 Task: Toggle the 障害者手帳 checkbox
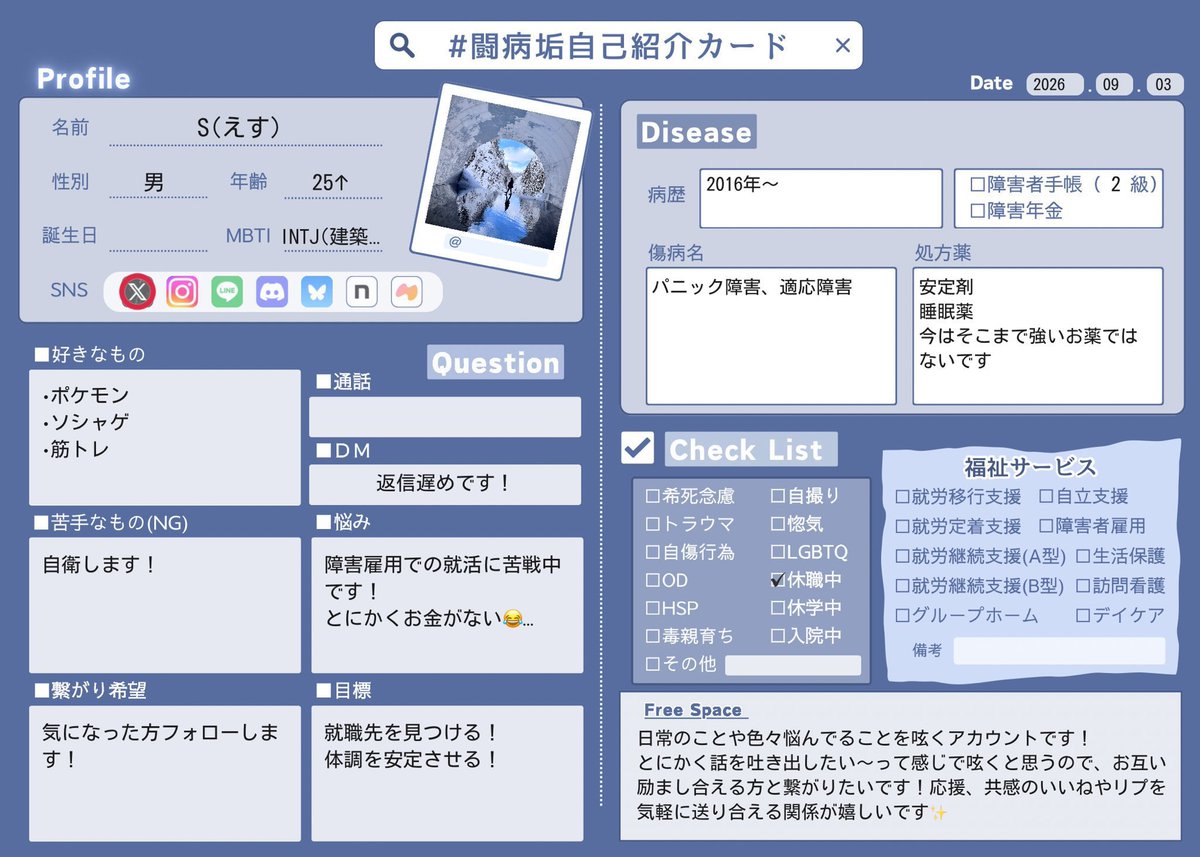pyautogui.click(x=977, y=185)
